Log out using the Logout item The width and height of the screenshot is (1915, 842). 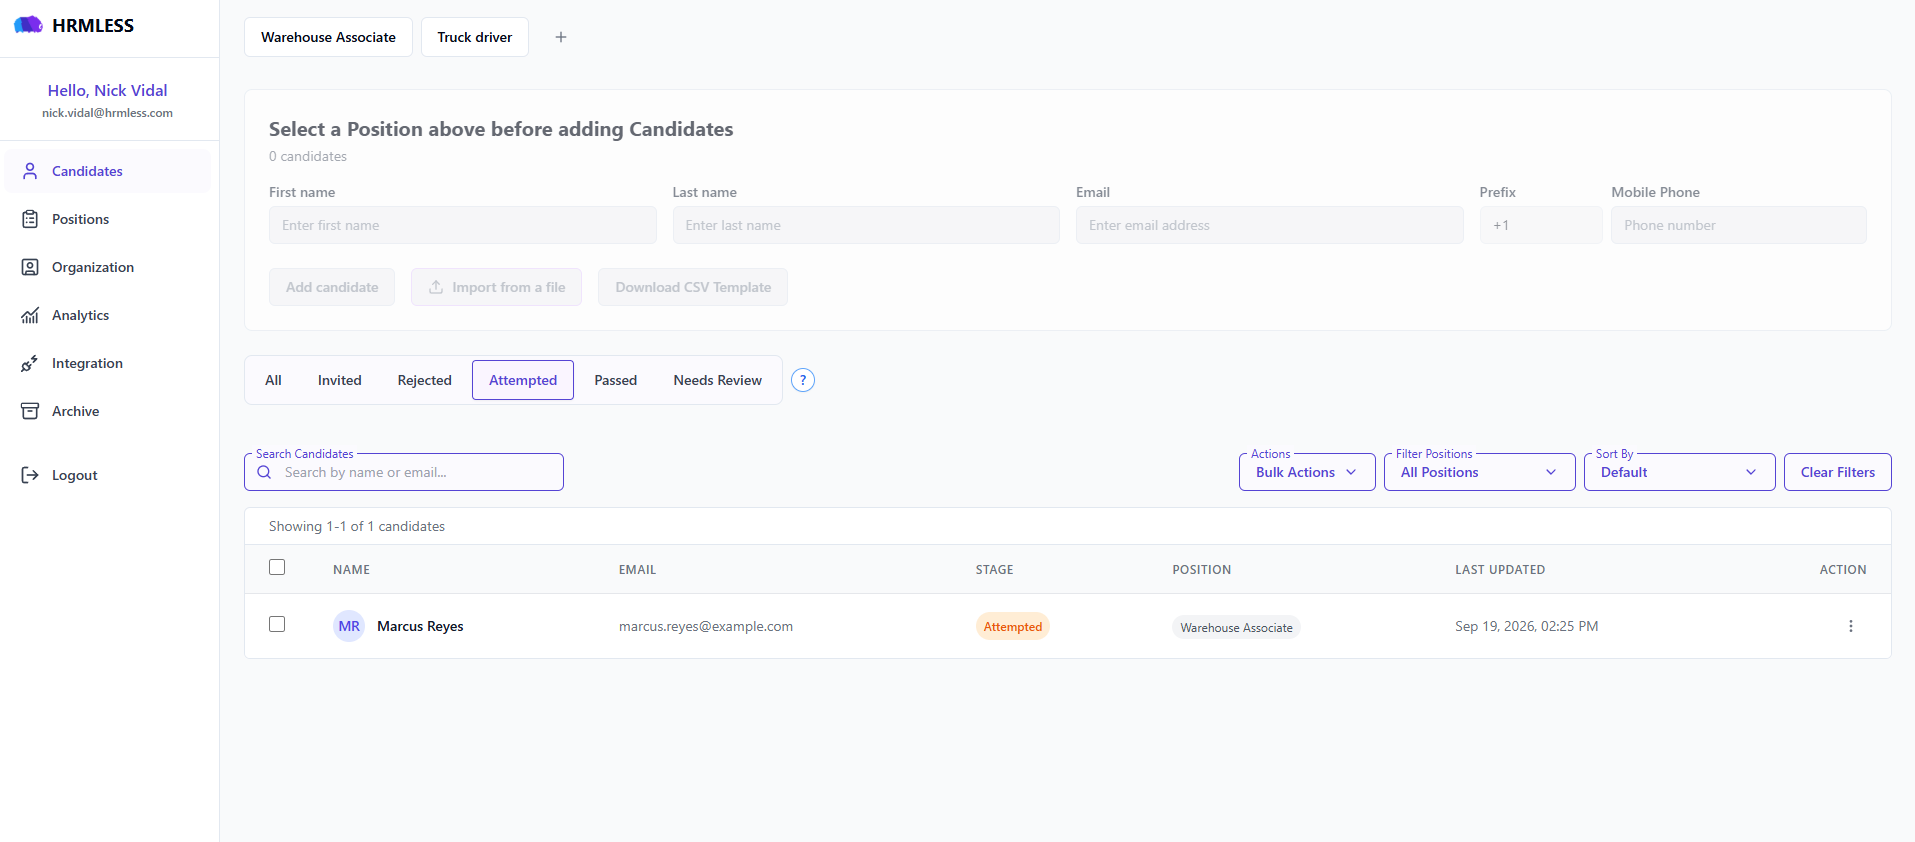[x=107, y=475]
